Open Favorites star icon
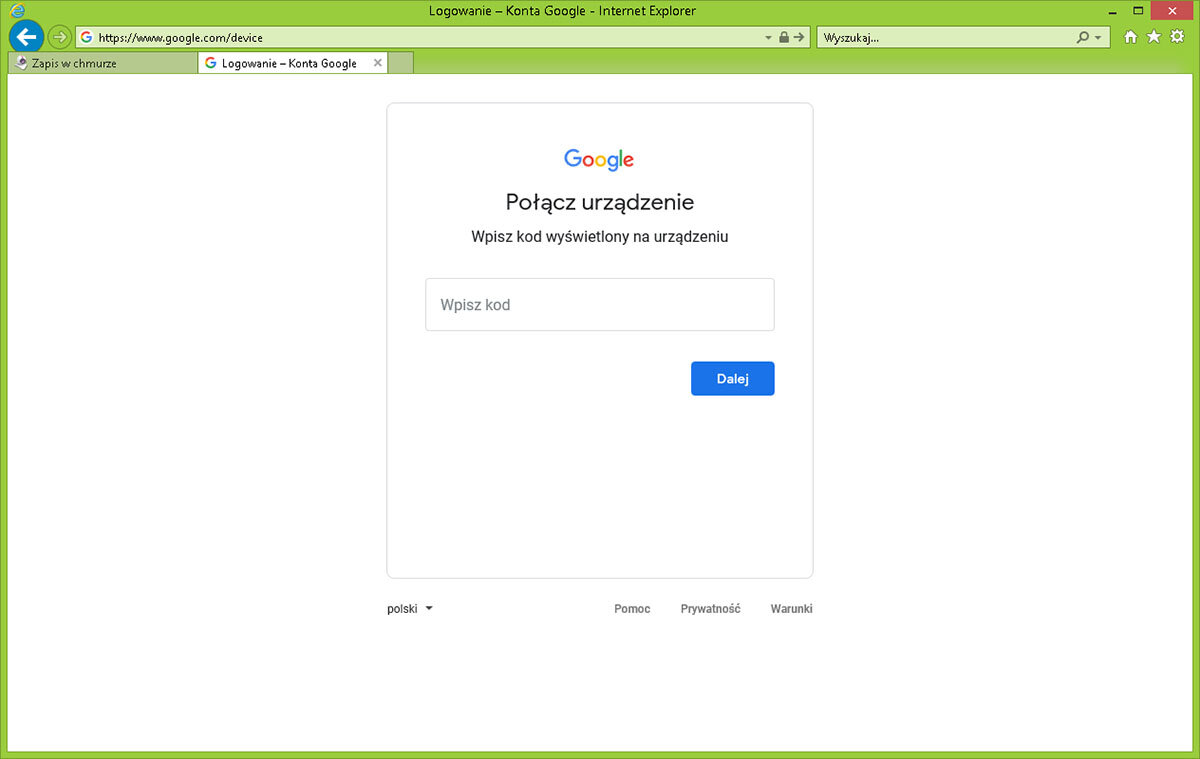The width and height of the screenshot is (1200, 759). click(1153, 37)
